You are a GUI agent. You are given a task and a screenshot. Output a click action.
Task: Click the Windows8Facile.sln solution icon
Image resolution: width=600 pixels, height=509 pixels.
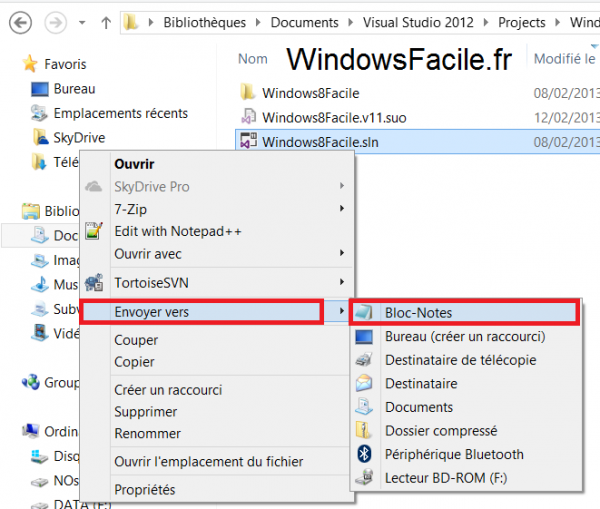248,141
